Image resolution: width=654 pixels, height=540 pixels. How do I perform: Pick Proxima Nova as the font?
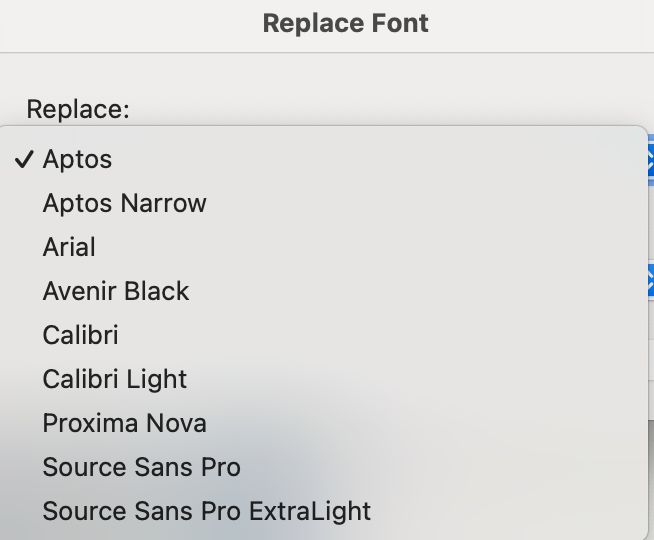pos(124,423)
